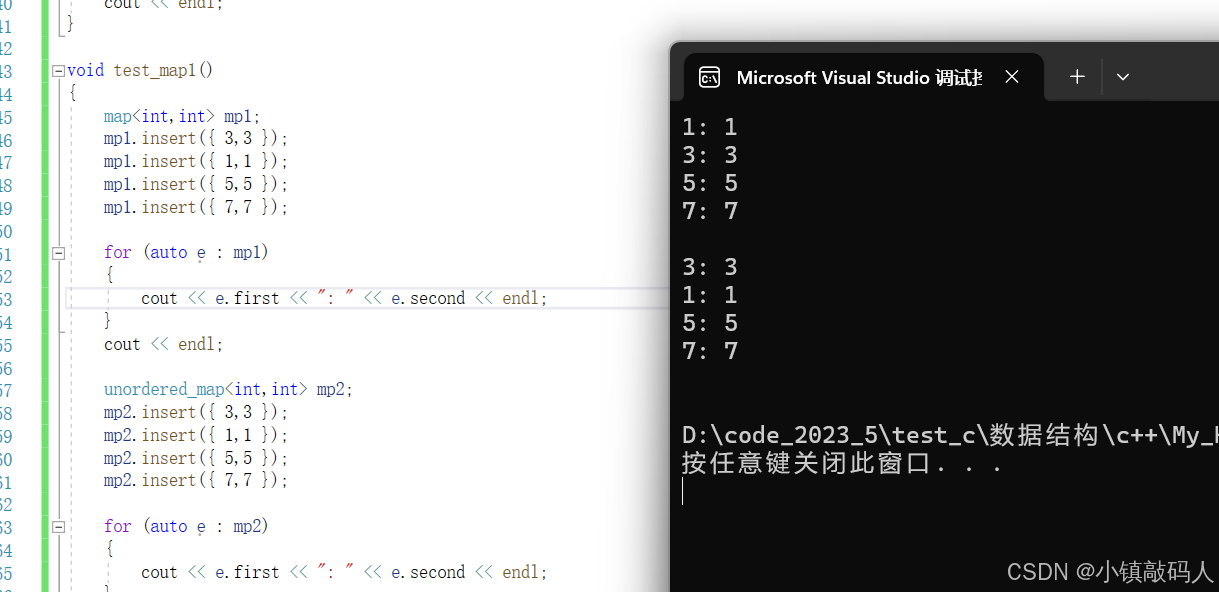Click the 'mp2.insert({ 1,1 });' line
Image resolution: width=1219 pixels, height=592 pixels.
coord(196,435)
